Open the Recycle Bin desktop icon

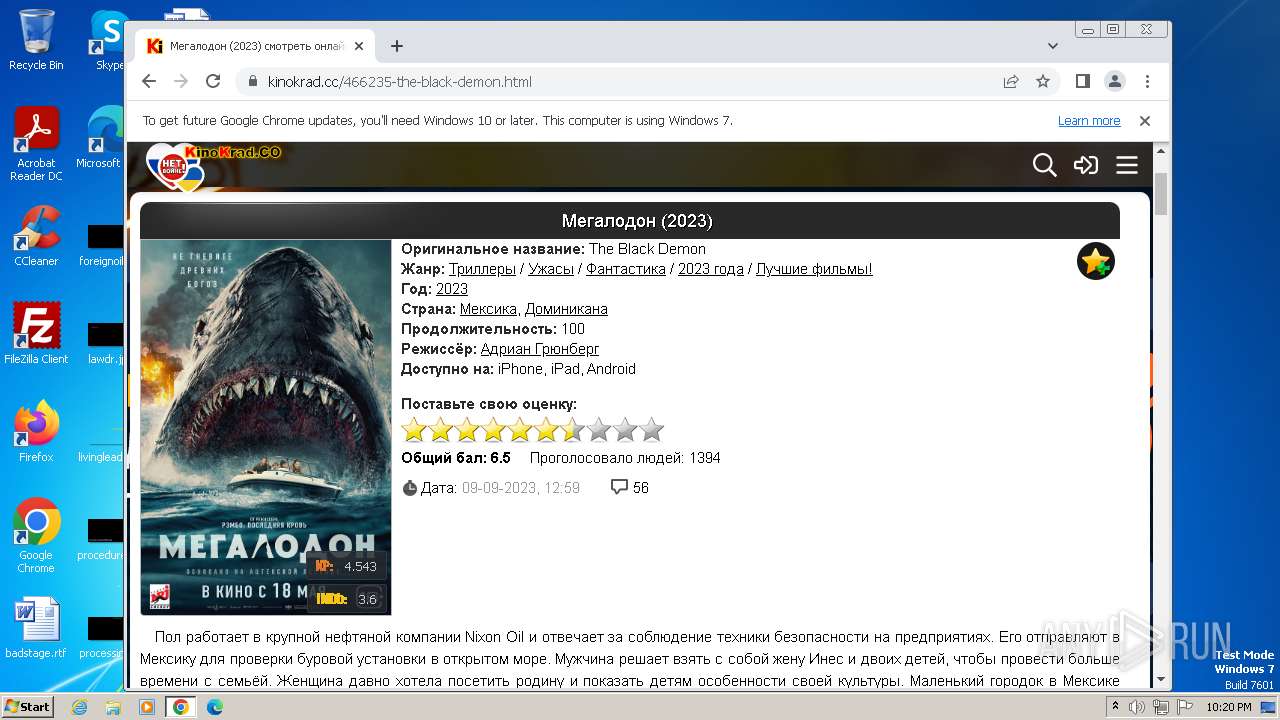pos(36,39)
